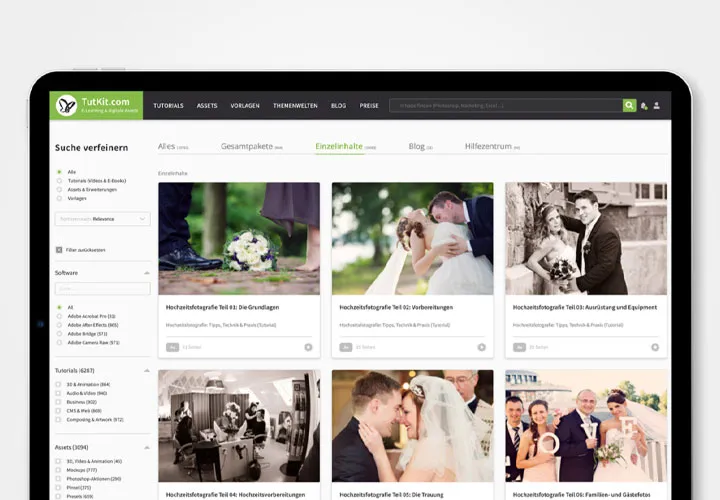Check the 3D & Animation tutorials box
Screen dimensions: 720x500
point(58,384)
